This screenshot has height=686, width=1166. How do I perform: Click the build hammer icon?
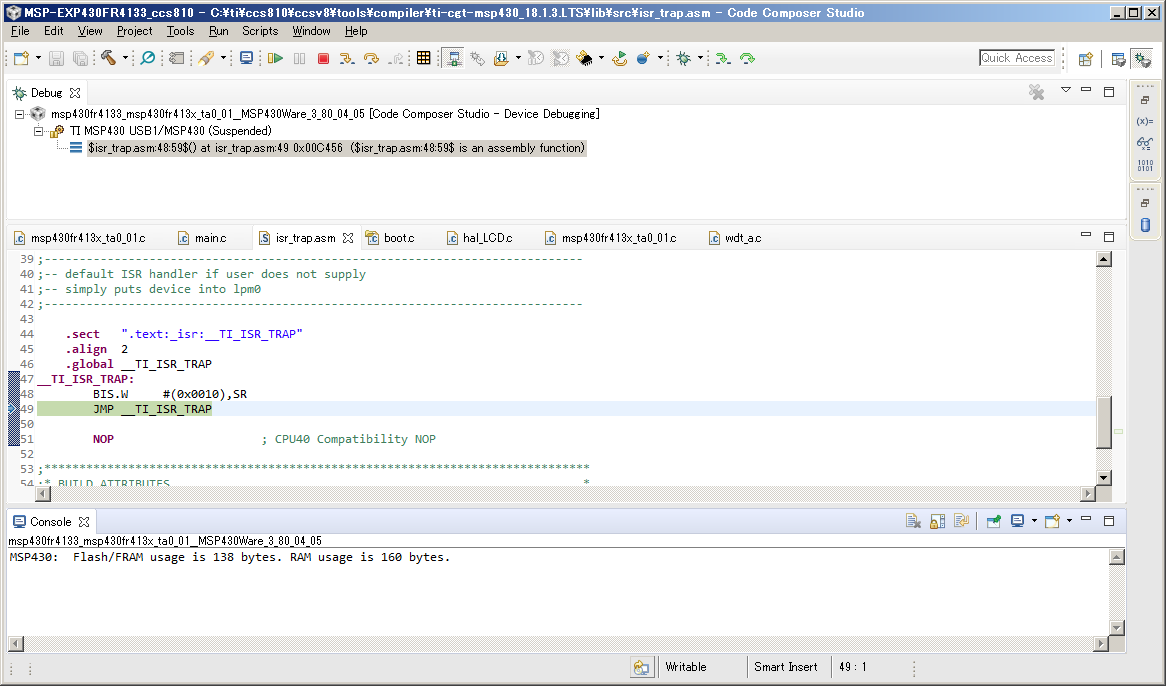click(x=108, y=59)
